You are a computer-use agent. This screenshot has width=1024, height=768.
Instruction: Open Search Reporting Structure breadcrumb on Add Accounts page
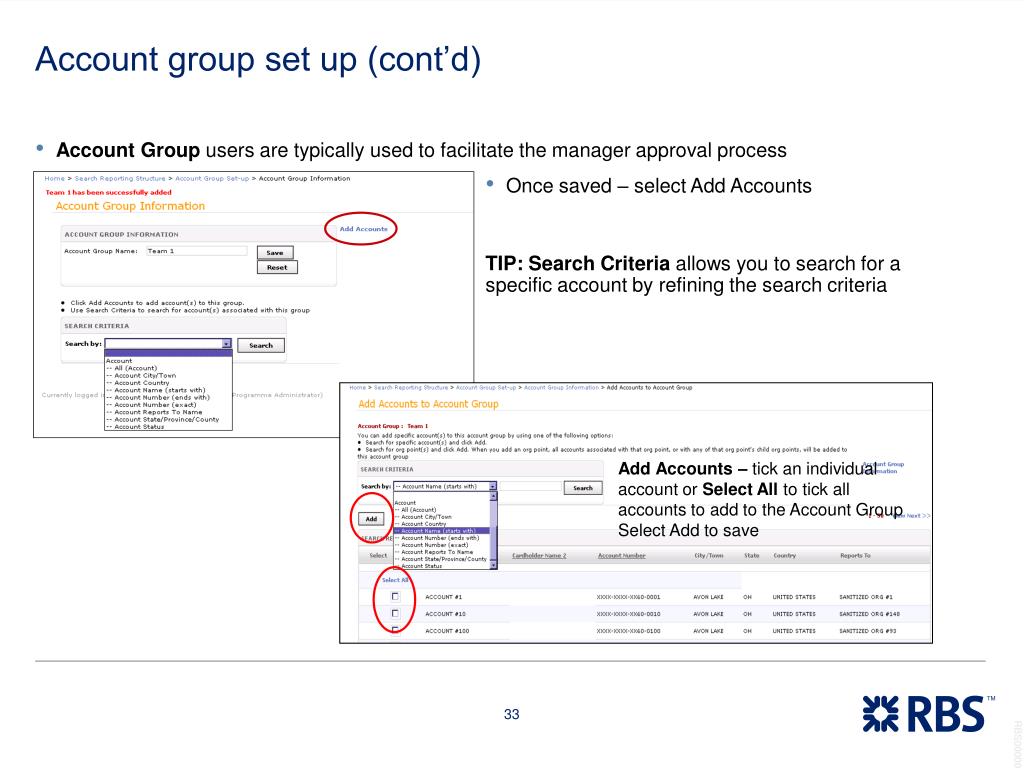point(411,388)
